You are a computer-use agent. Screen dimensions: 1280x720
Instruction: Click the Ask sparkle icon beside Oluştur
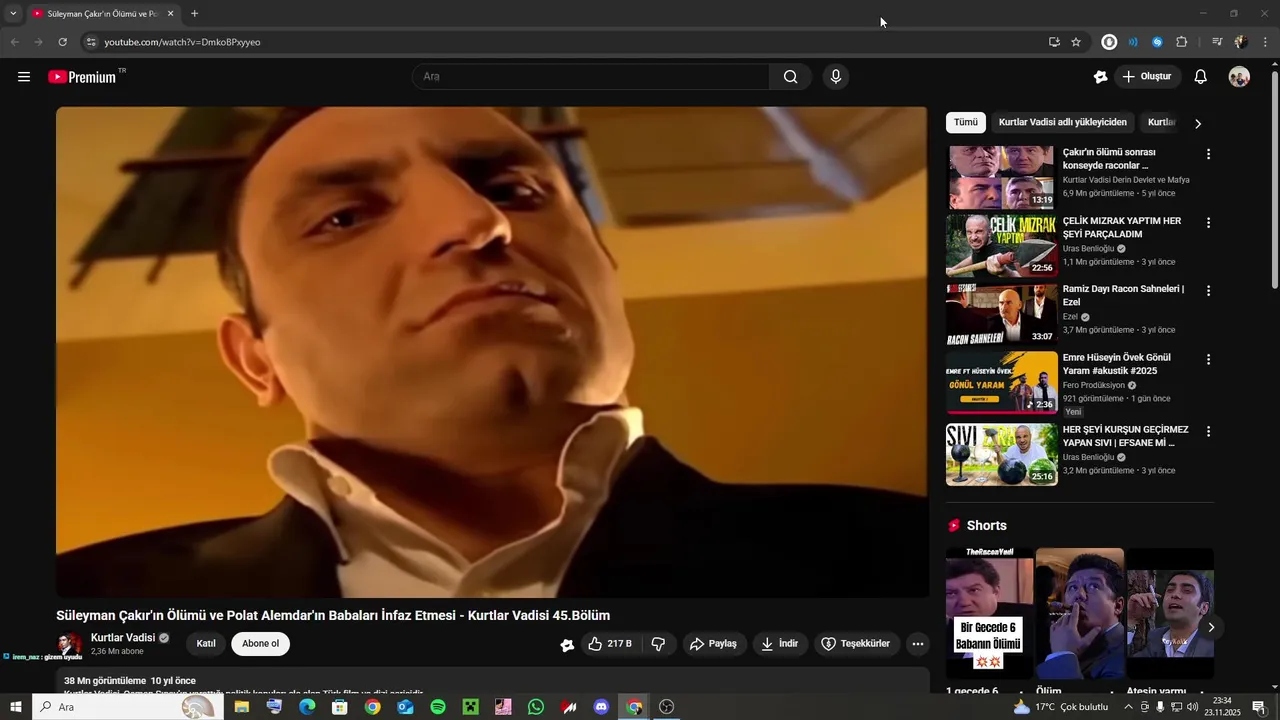coord(1100,77)
